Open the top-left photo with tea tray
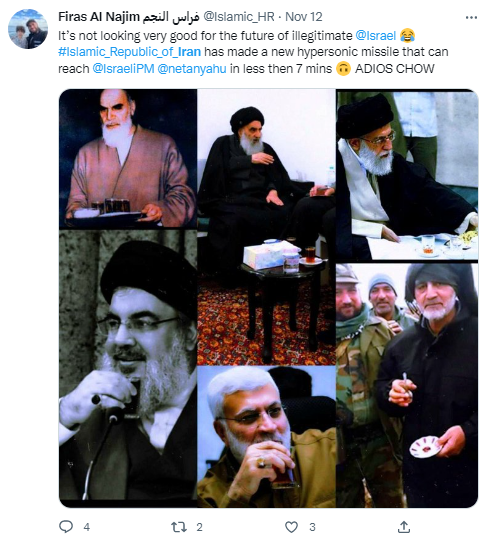 click(x=128, y=159)
